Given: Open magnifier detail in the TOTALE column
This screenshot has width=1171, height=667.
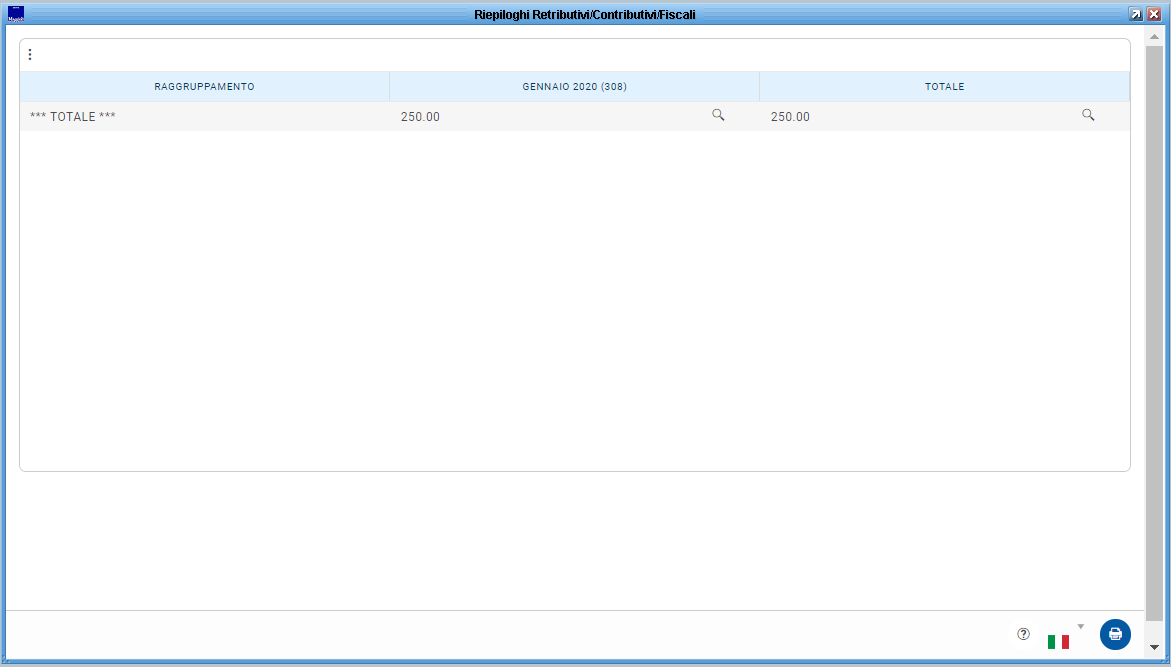Looking at the screenshot, I should pyautogui.click(x=1088, y=115).
